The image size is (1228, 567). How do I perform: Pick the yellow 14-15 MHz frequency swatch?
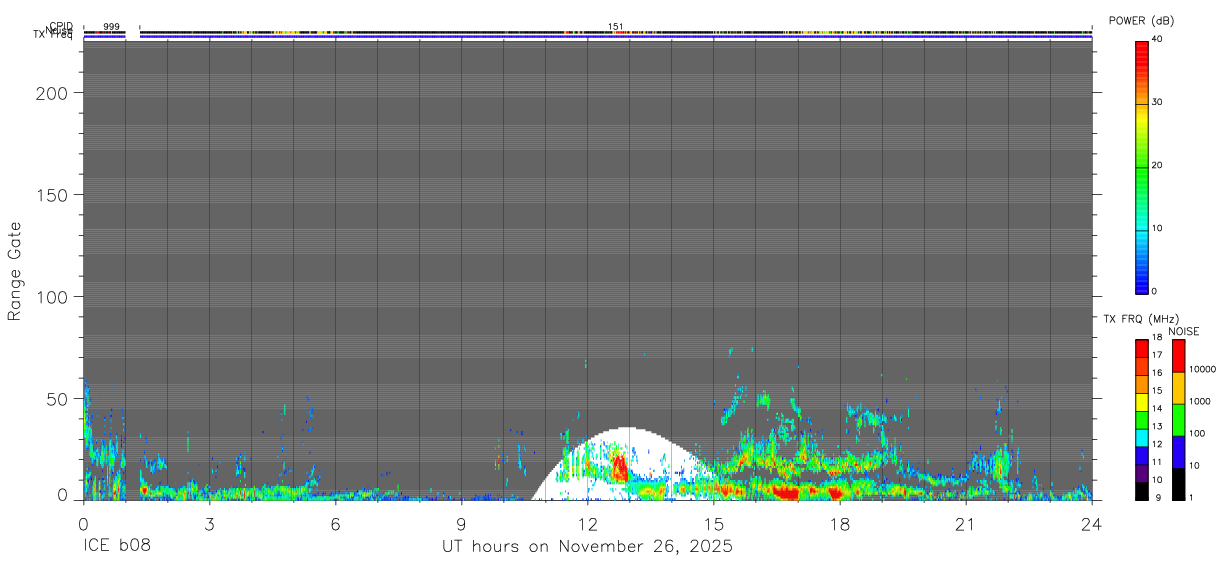click(x=1142, y=402)
